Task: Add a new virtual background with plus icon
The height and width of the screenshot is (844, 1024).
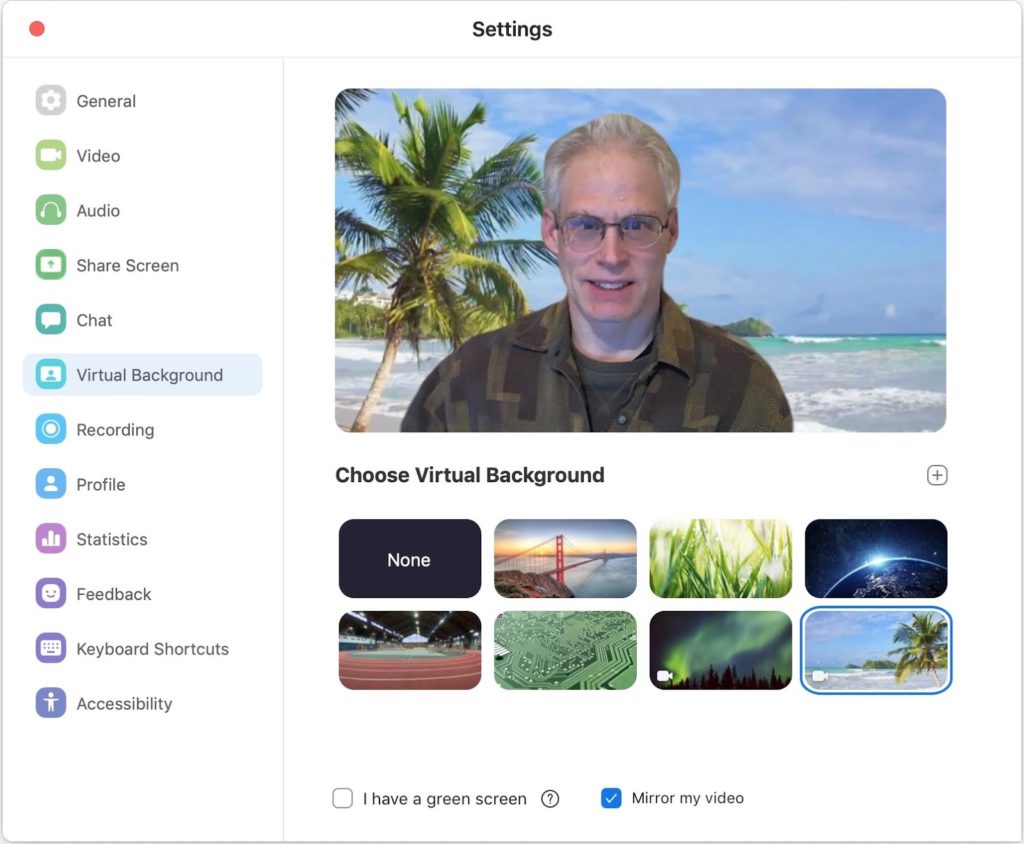Action: coord(937,475)
